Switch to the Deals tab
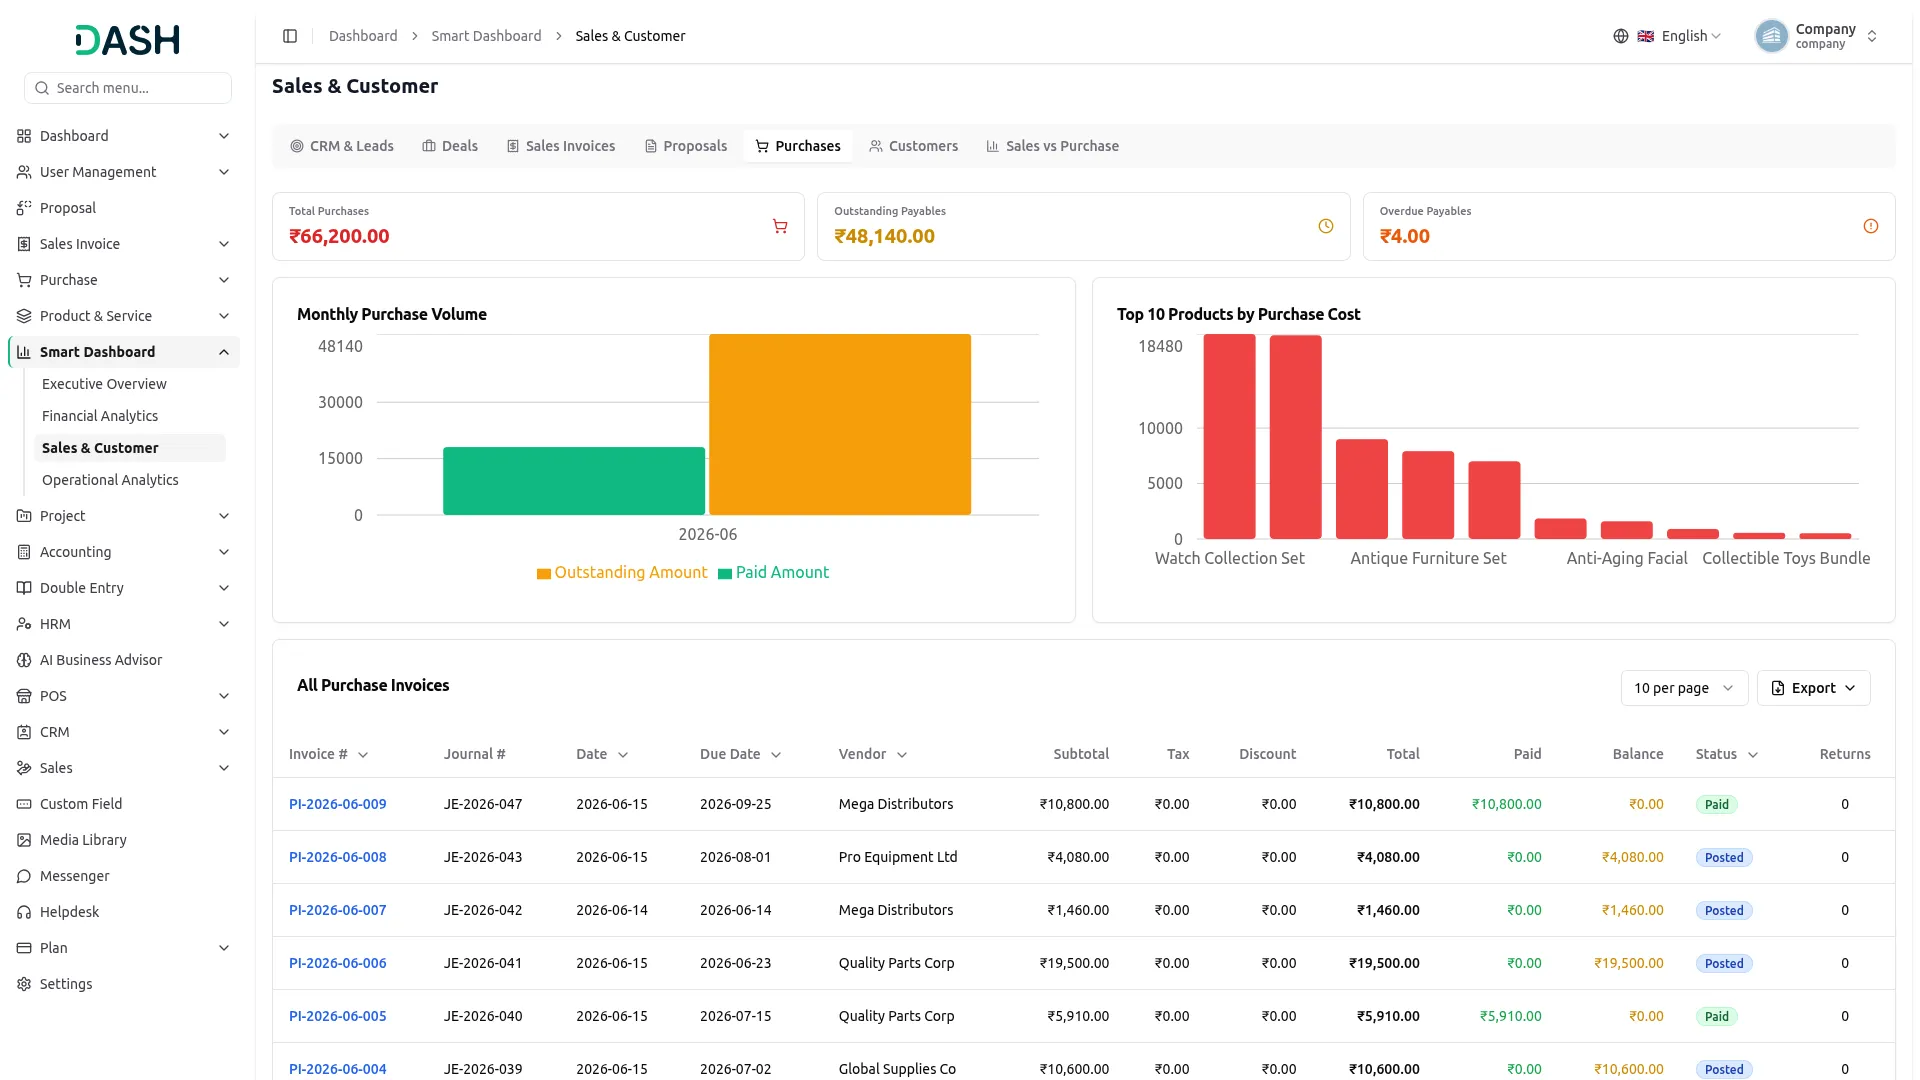This screenshot has height=1080, width=1920. [x=450, y=146]
